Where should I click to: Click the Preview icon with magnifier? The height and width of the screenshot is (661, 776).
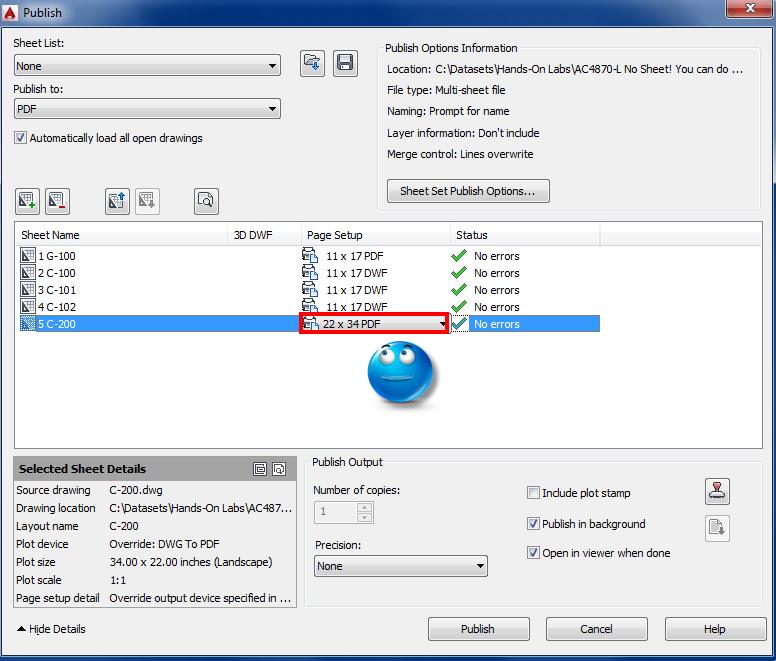[206, 201]
